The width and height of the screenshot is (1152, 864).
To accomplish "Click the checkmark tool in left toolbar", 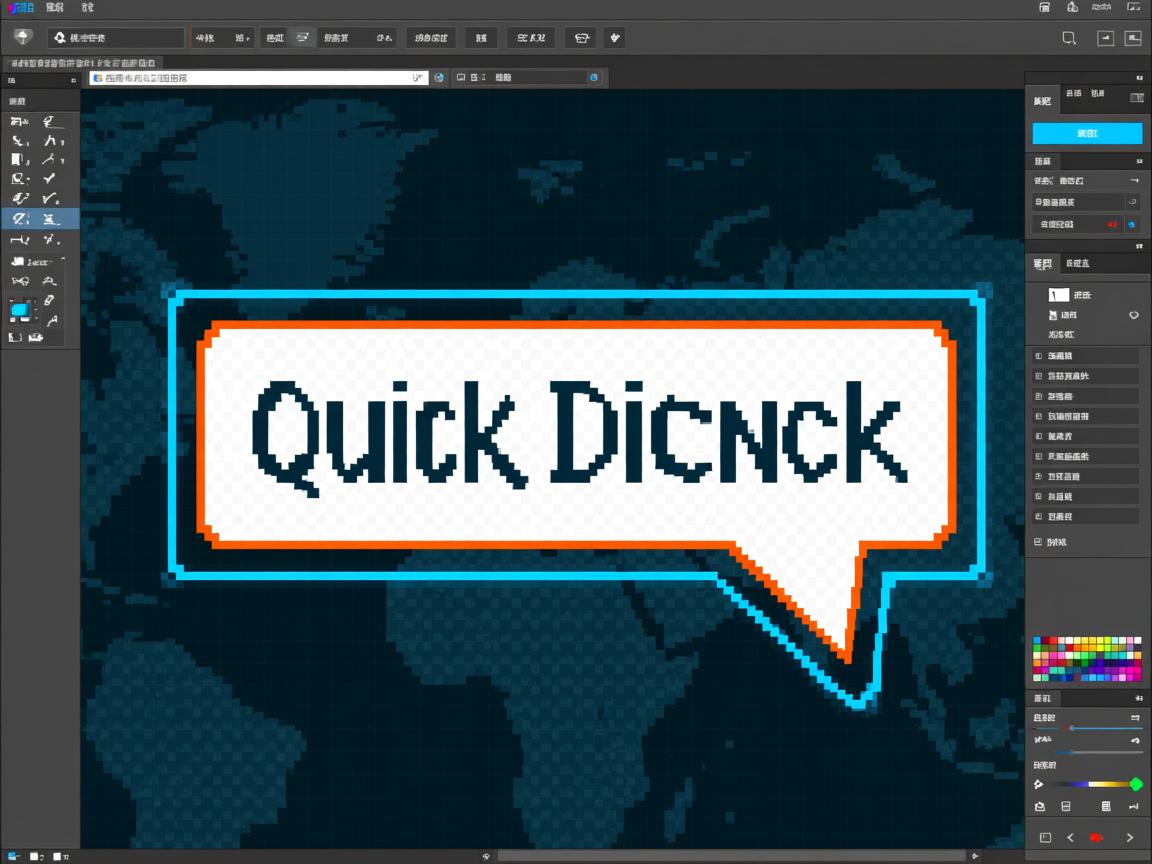I will coord(50,179).
